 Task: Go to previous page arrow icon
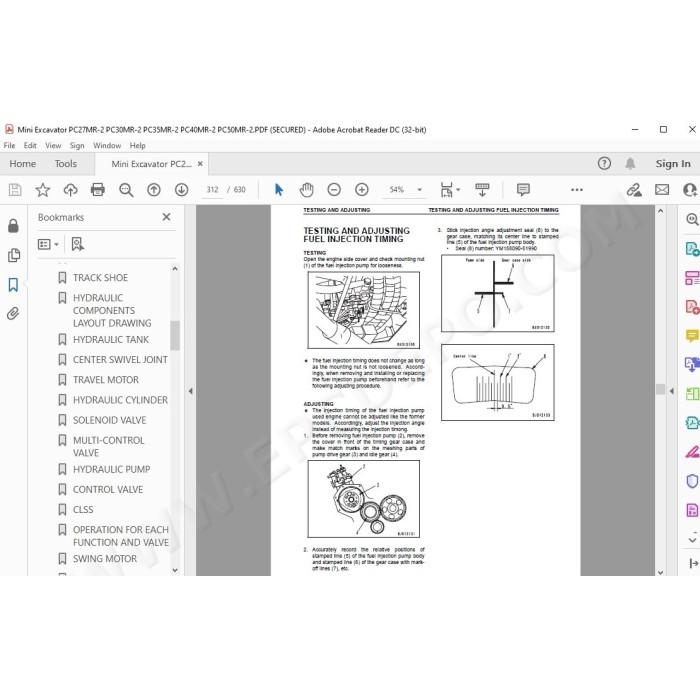154,190
